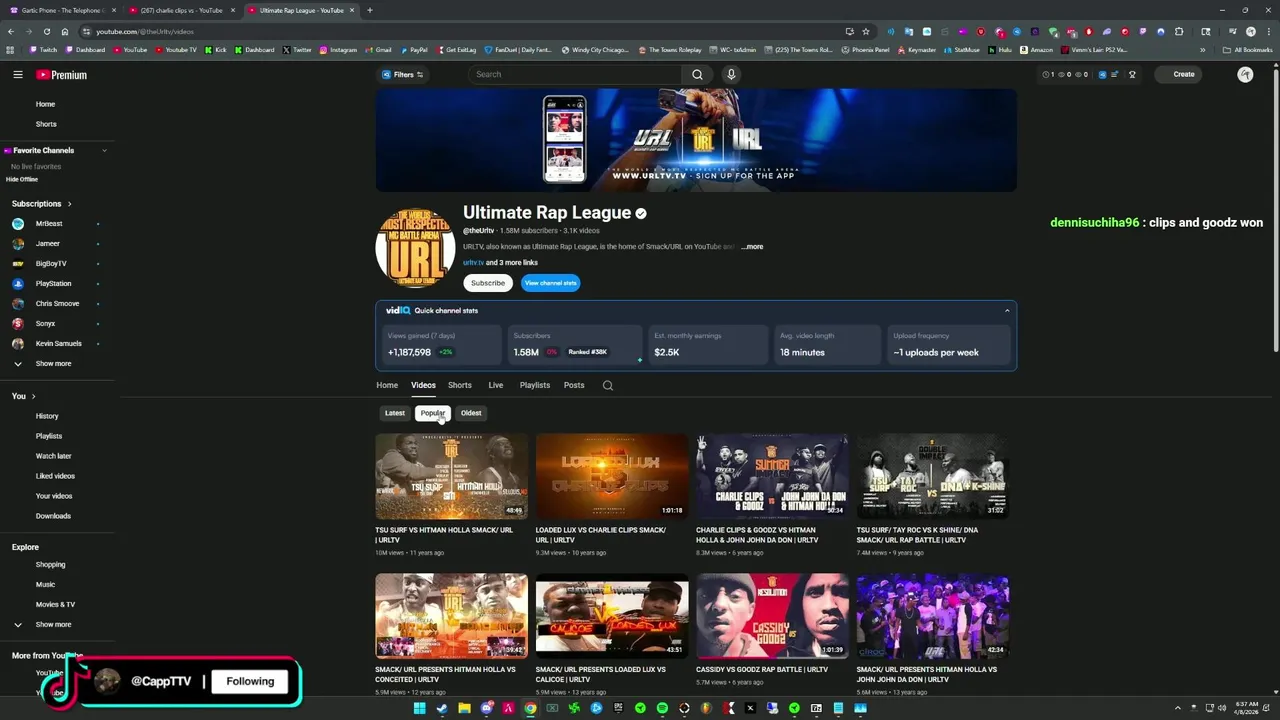Click the Subscribe button
Viewport: 1280px width, 720px height.
click(x=488, y=283)
